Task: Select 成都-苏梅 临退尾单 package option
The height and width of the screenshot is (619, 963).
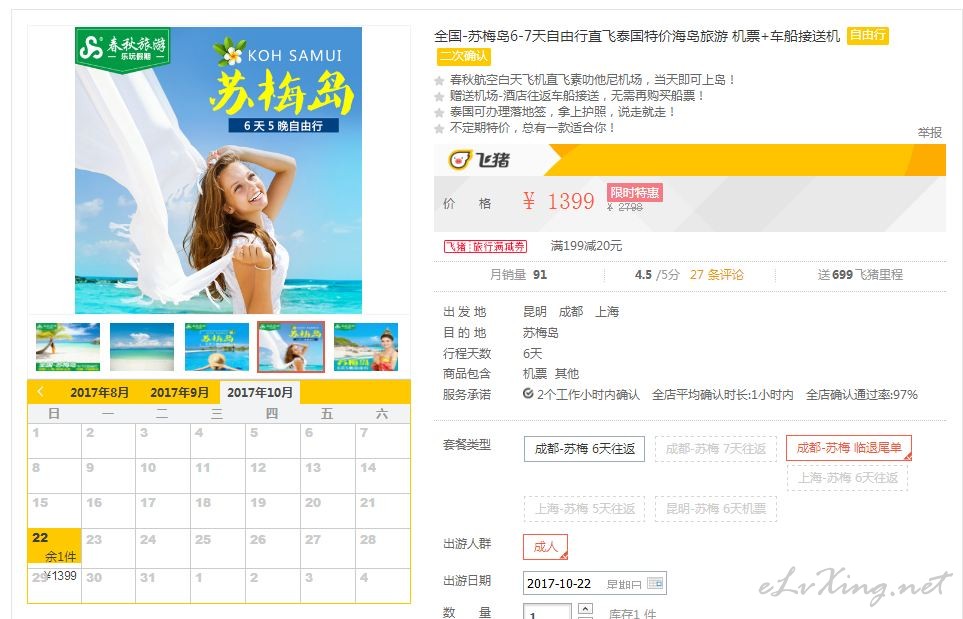Action: 849,448
